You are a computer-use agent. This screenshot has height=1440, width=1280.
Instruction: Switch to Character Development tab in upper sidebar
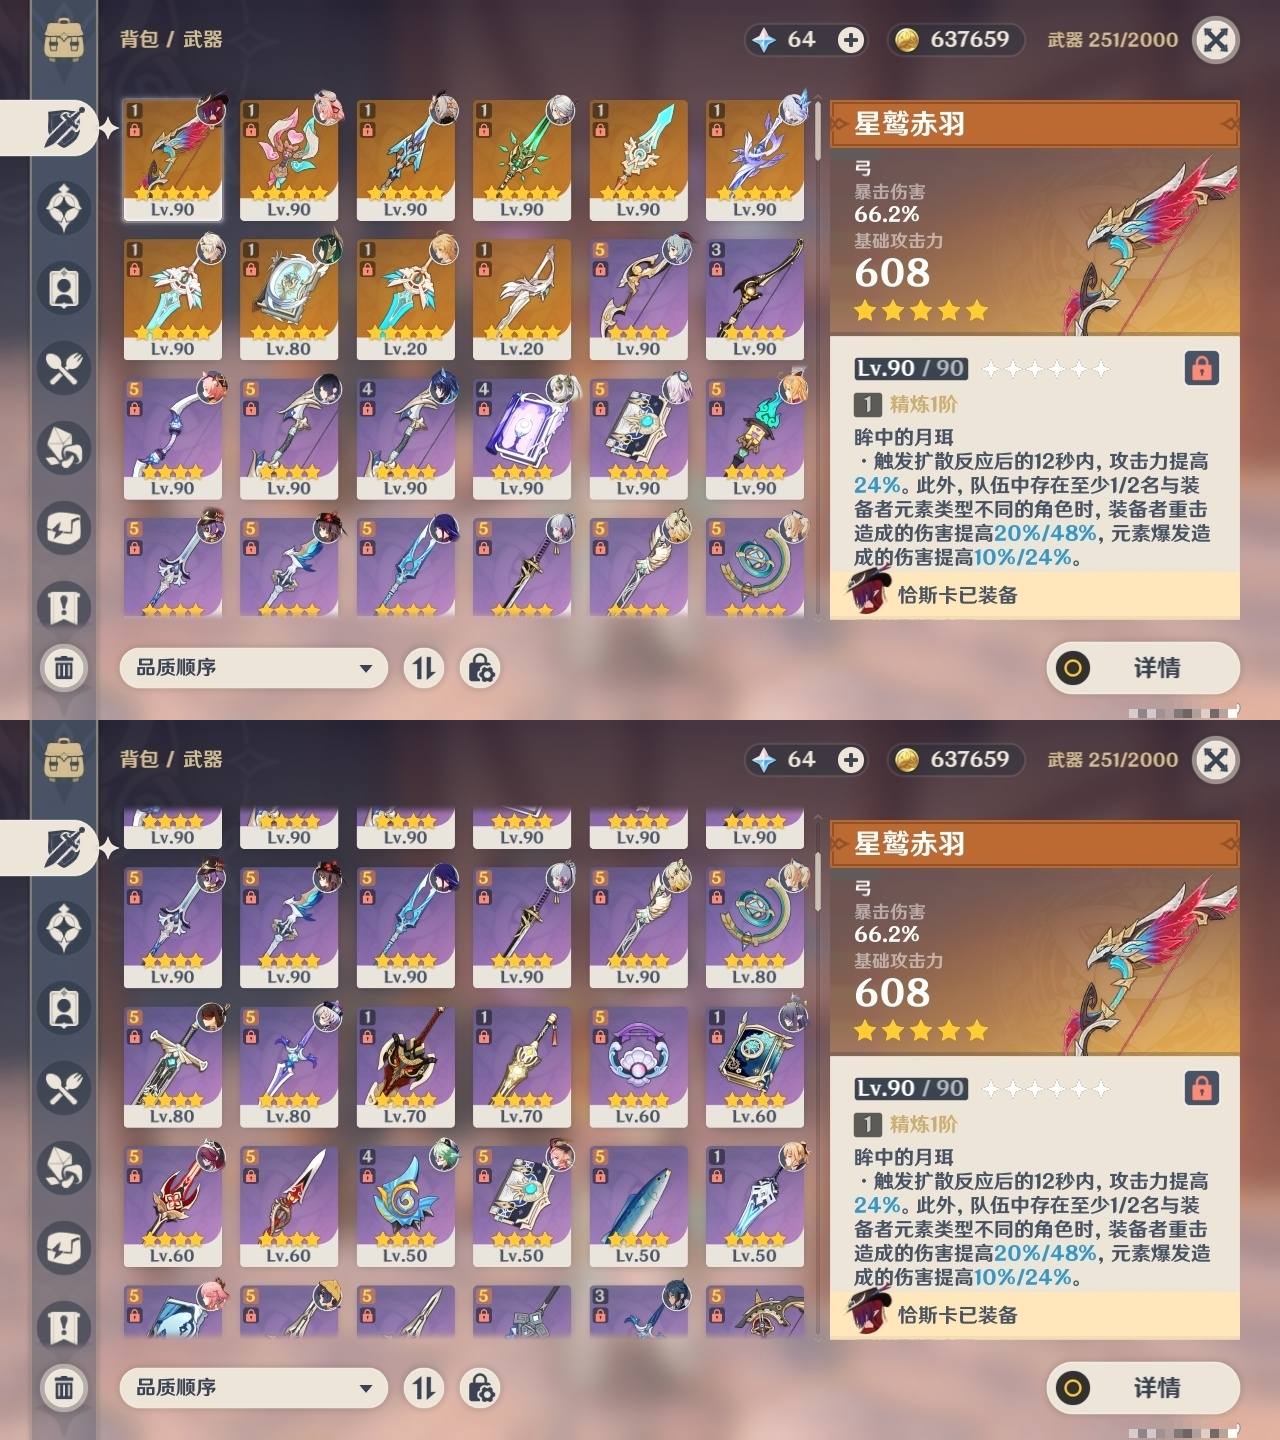coord(64,288)
